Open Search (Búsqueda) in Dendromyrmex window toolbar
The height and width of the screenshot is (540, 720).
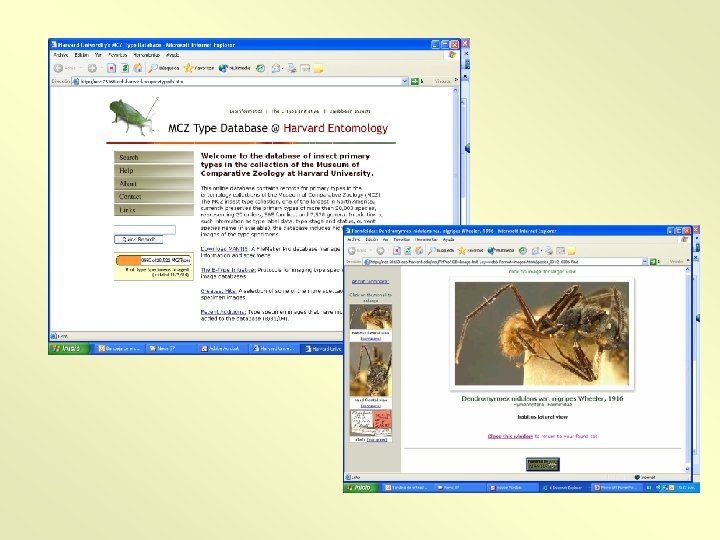pyautogui.click(x=441, y=251)
